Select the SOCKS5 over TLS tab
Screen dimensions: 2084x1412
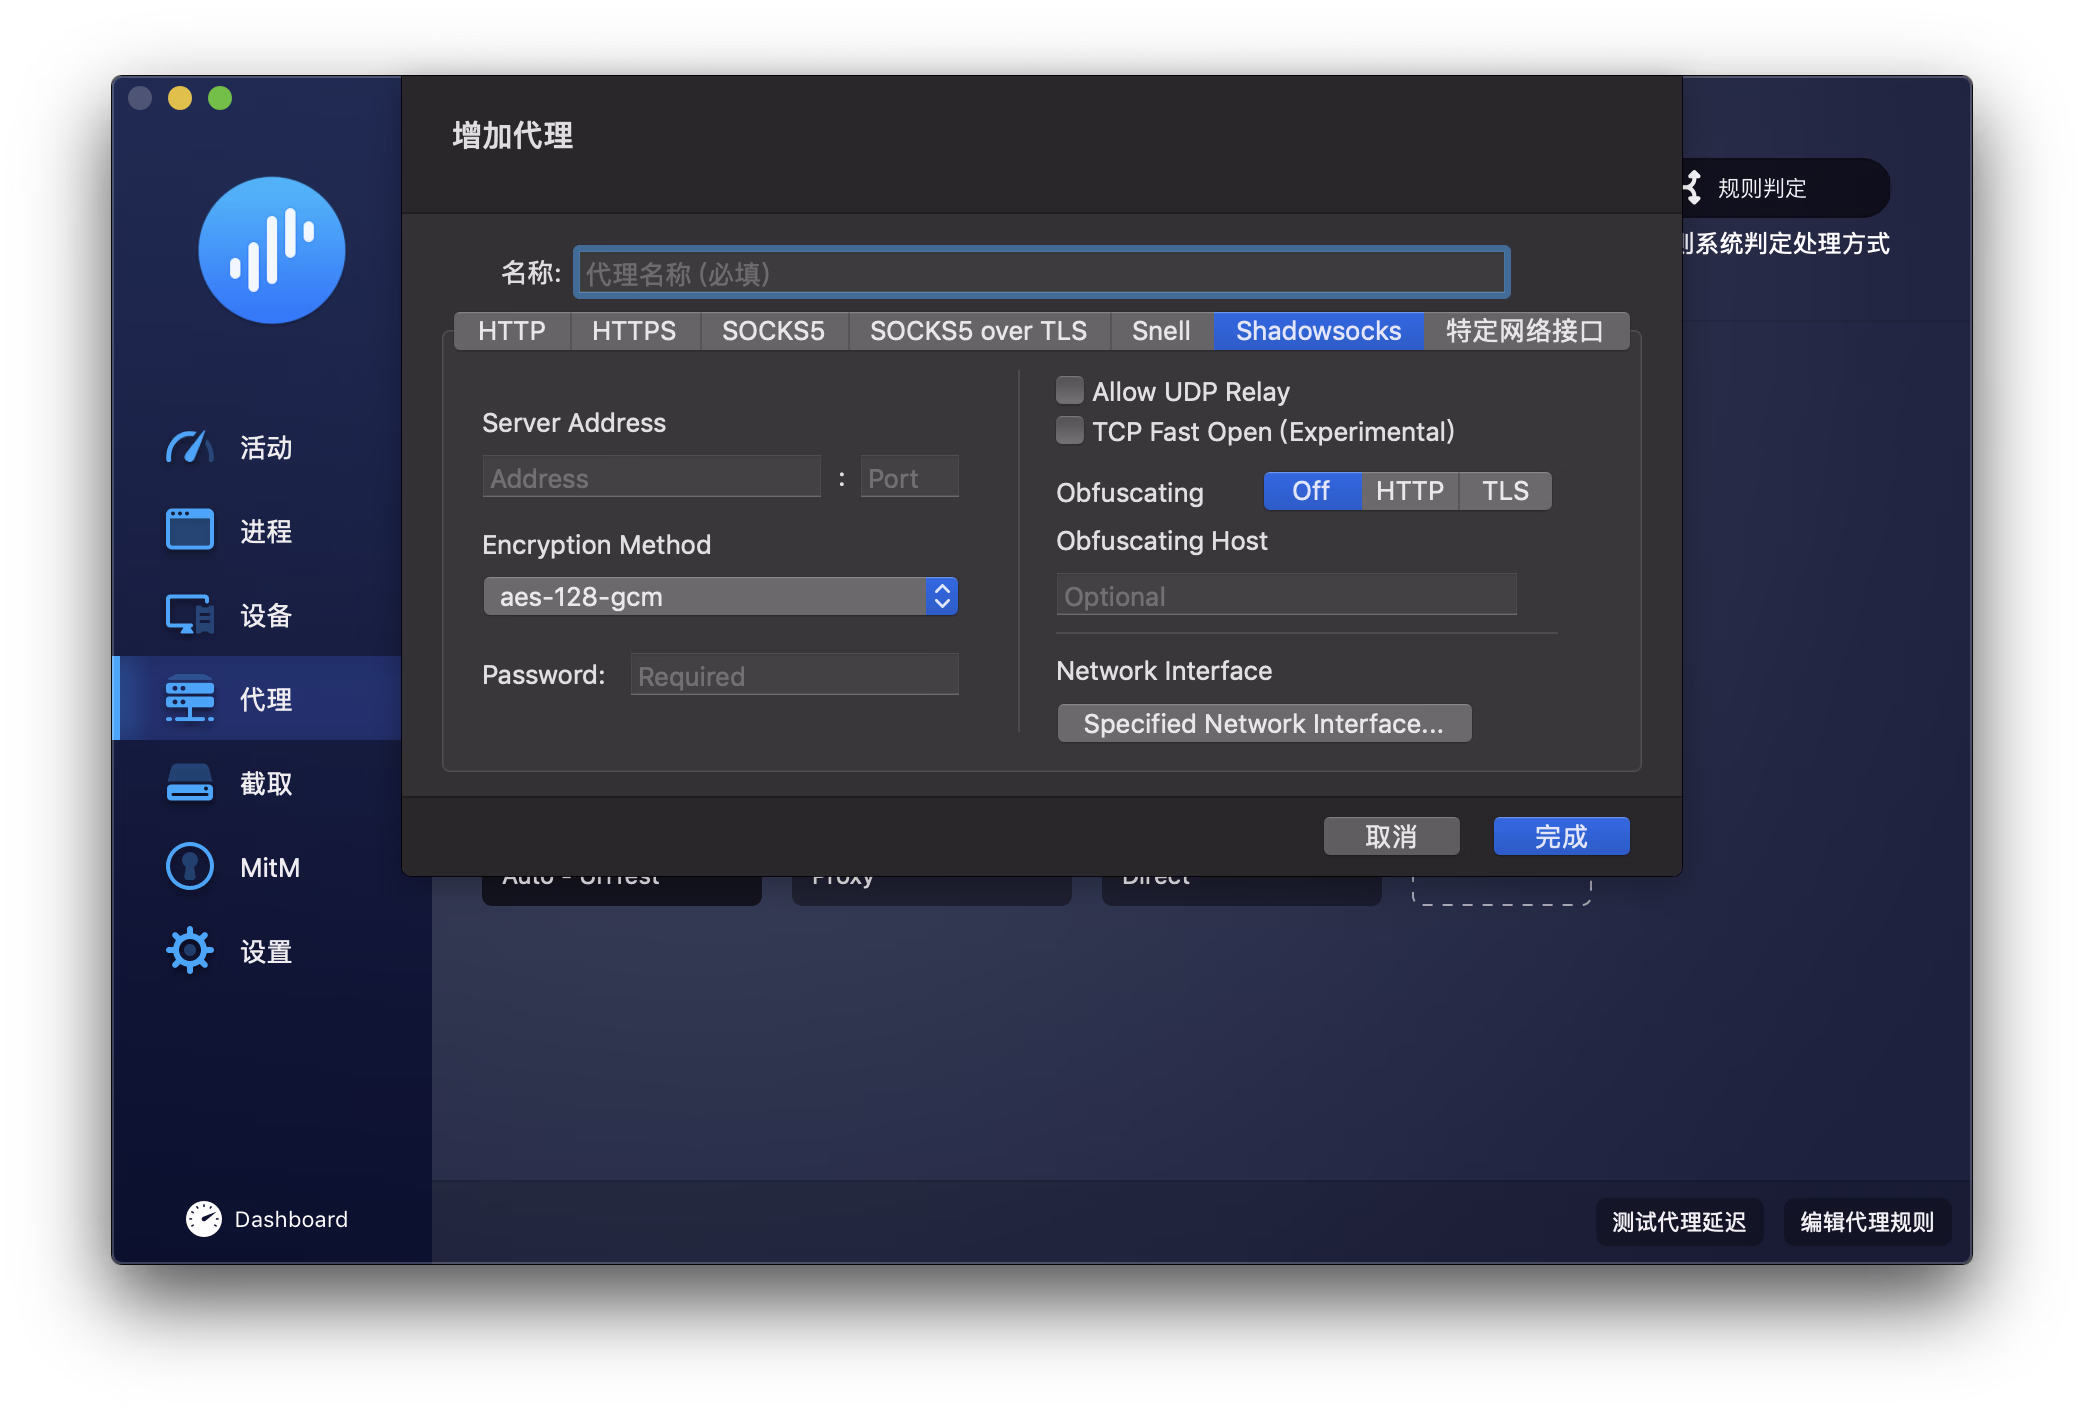pyautogui.click(x=977, y=331)
